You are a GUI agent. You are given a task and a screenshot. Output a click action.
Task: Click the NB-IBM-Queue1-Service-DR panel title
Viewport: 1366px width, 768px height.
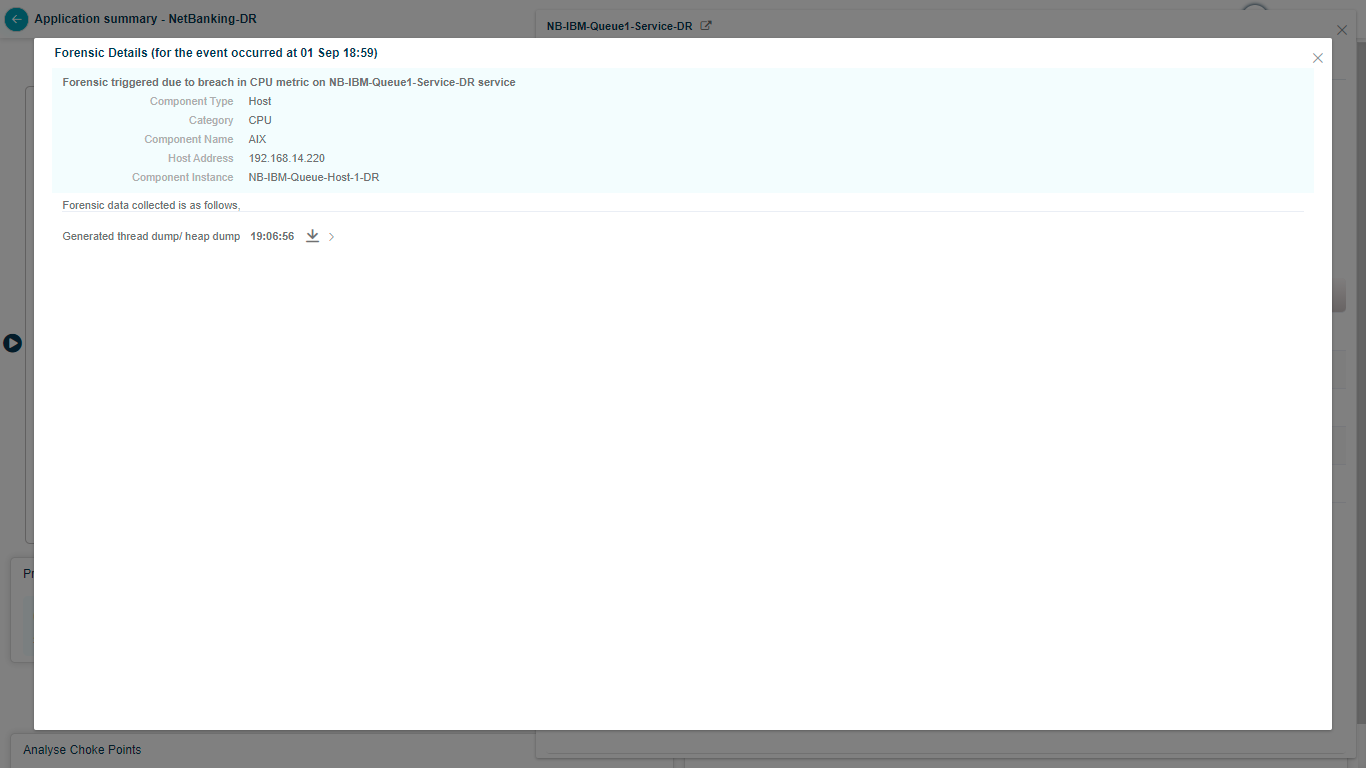pyautogui.click(x=619, y=26)
